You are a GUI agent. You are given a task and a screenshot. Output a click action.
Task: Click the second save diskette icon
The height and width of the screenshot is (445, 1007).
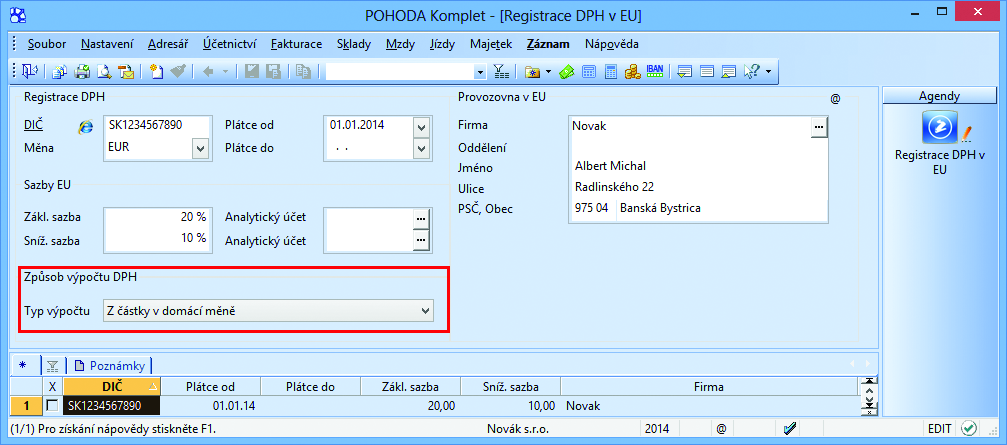(274, 71)
